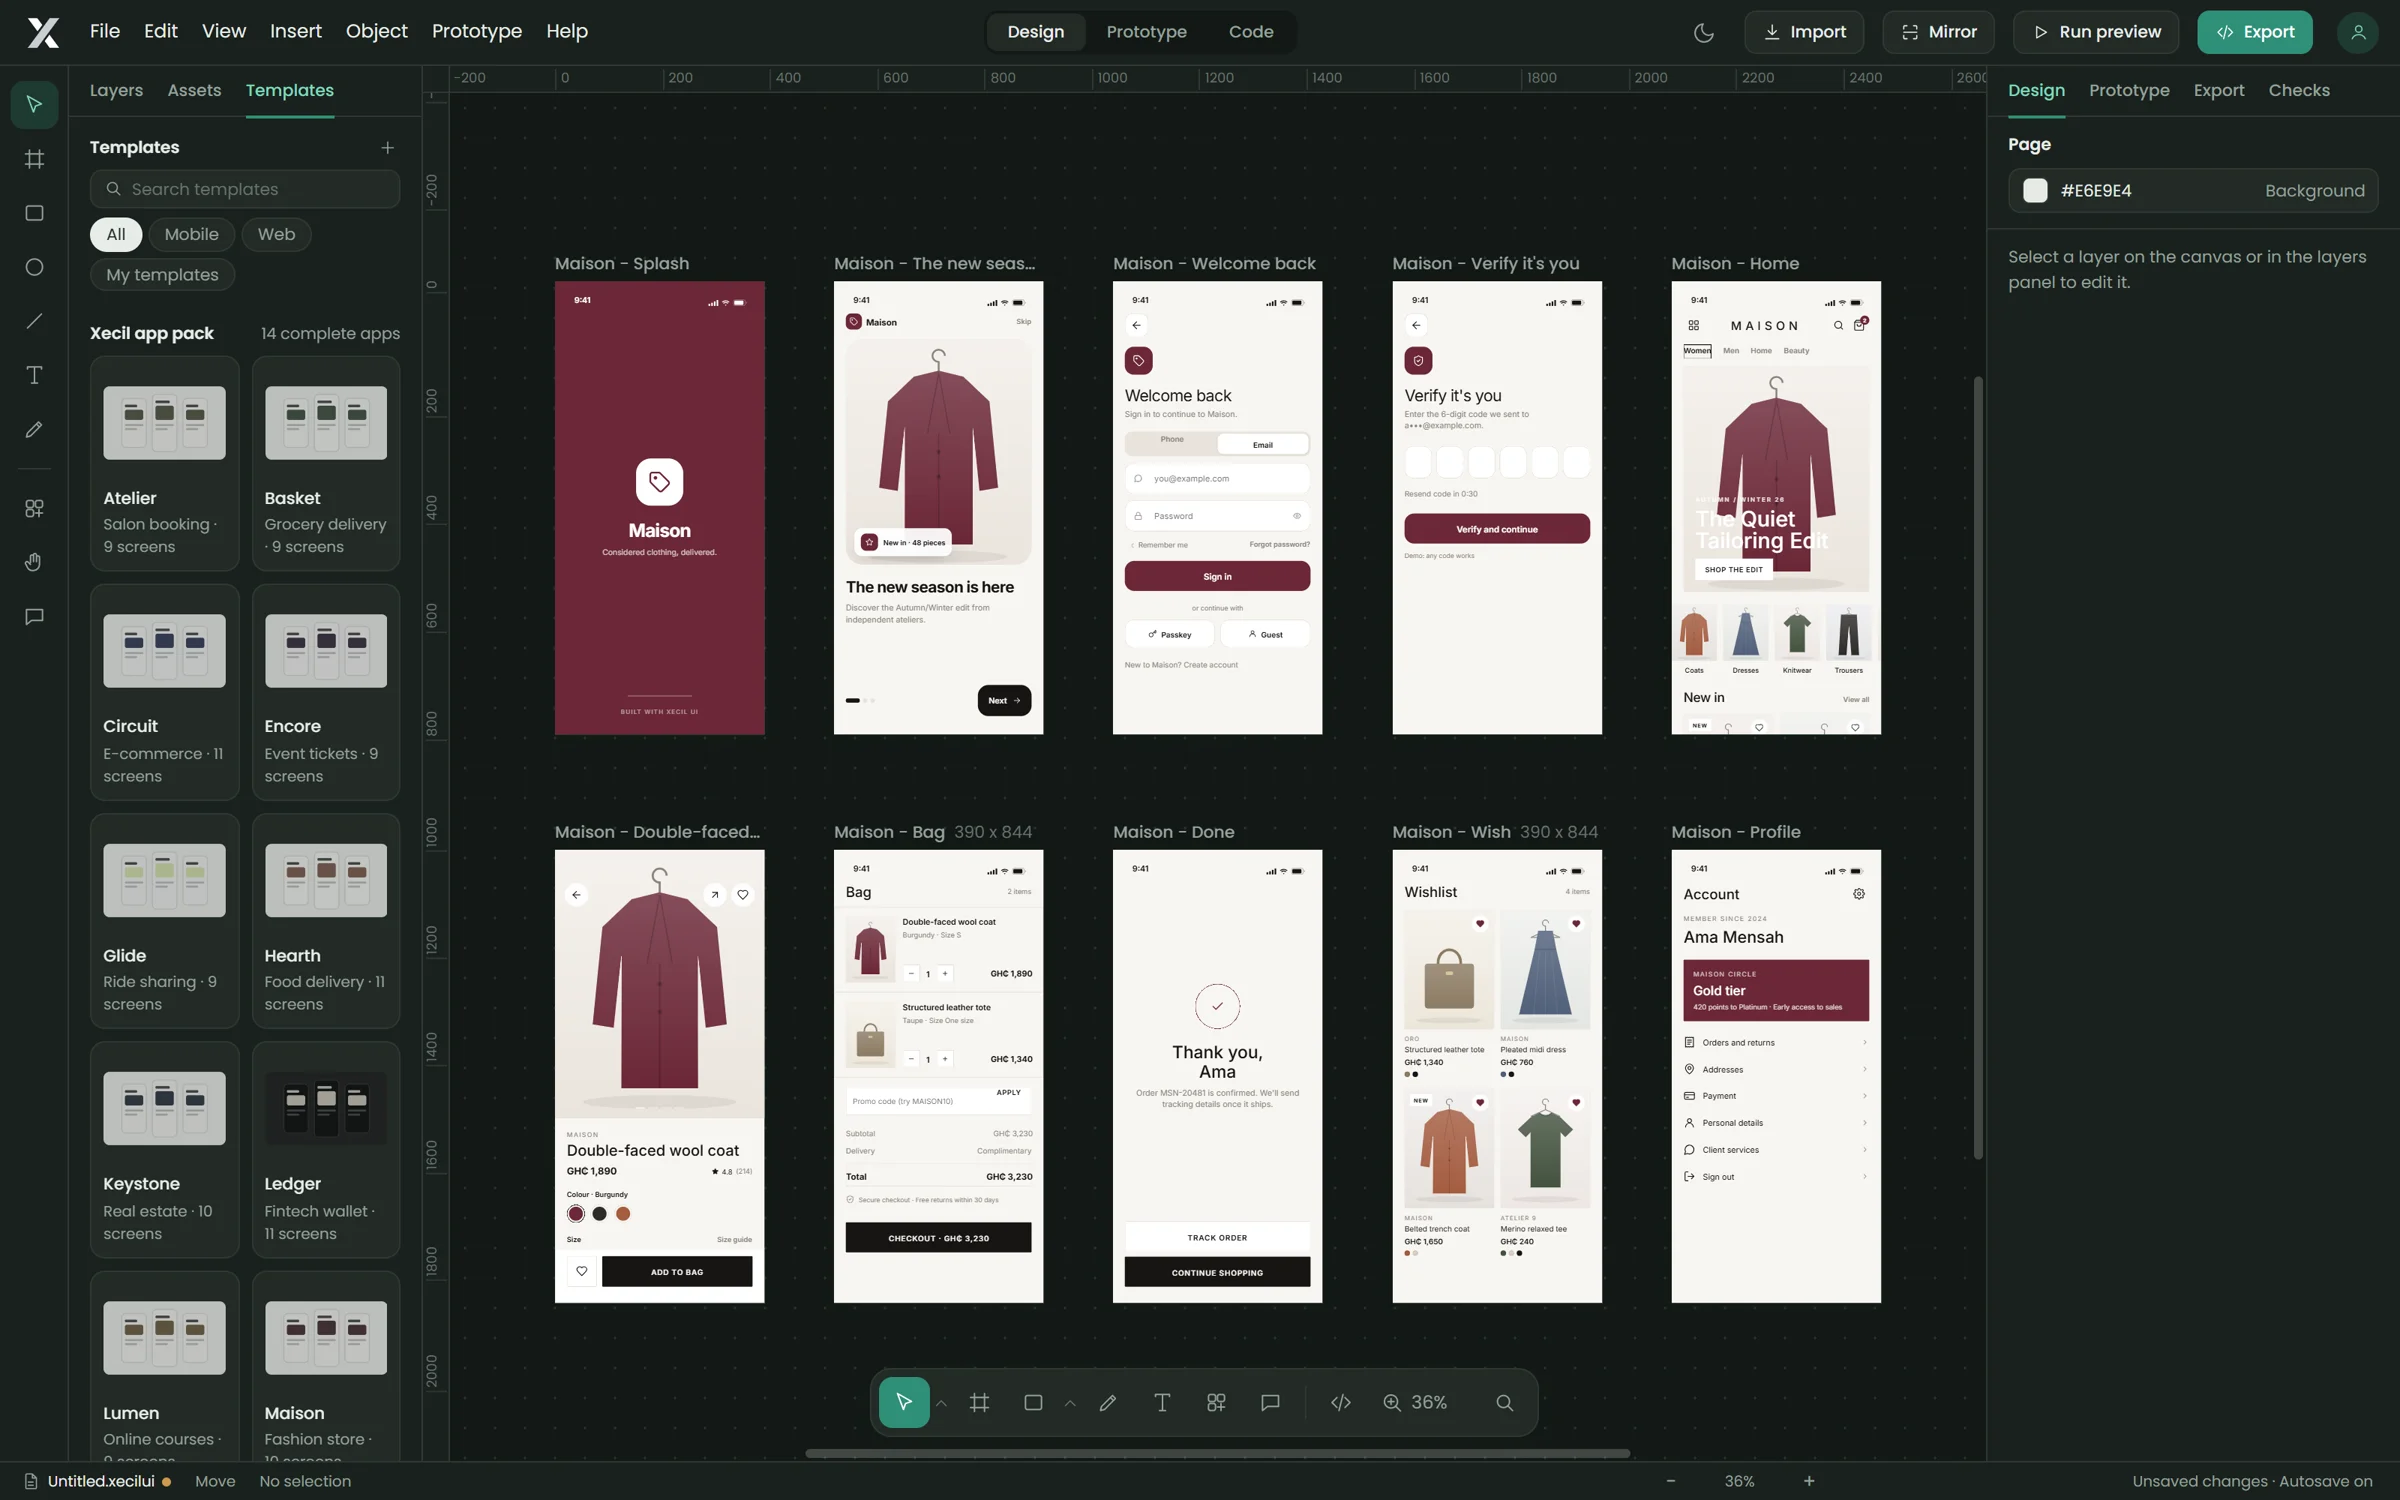The image size is (2400, 1500).
Task: Activate the Hand tool in left sidebar
Action: pos(34,562)
